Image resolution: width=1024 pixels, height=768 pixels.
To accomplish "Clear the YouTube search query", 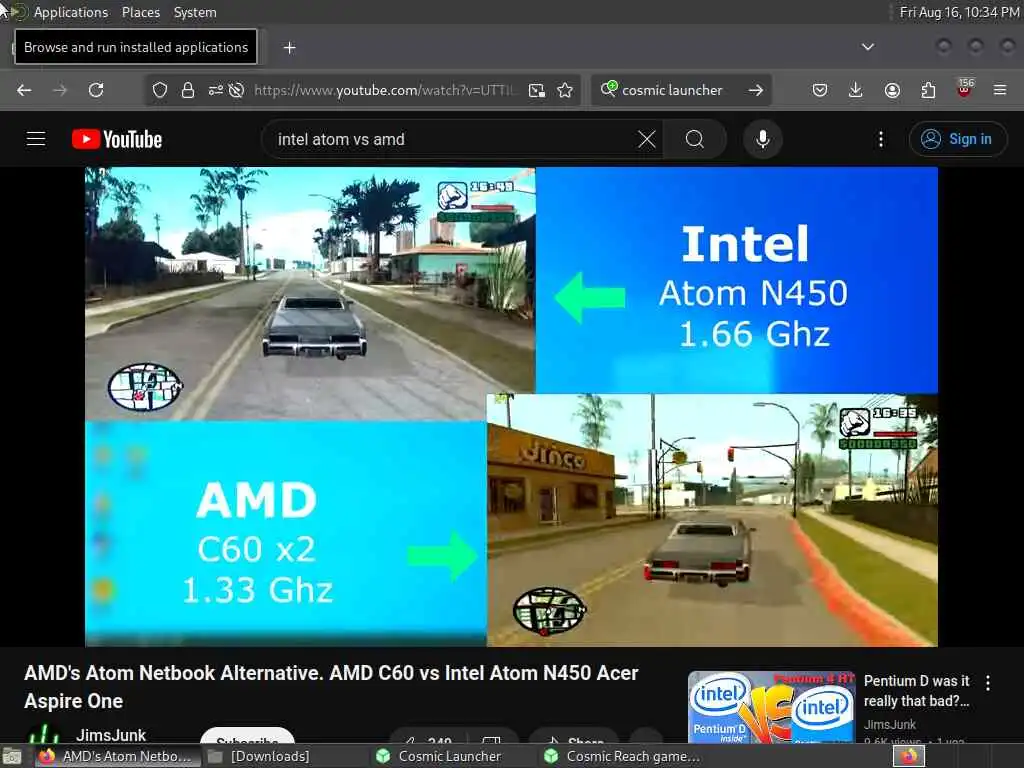I will (647, 139).
